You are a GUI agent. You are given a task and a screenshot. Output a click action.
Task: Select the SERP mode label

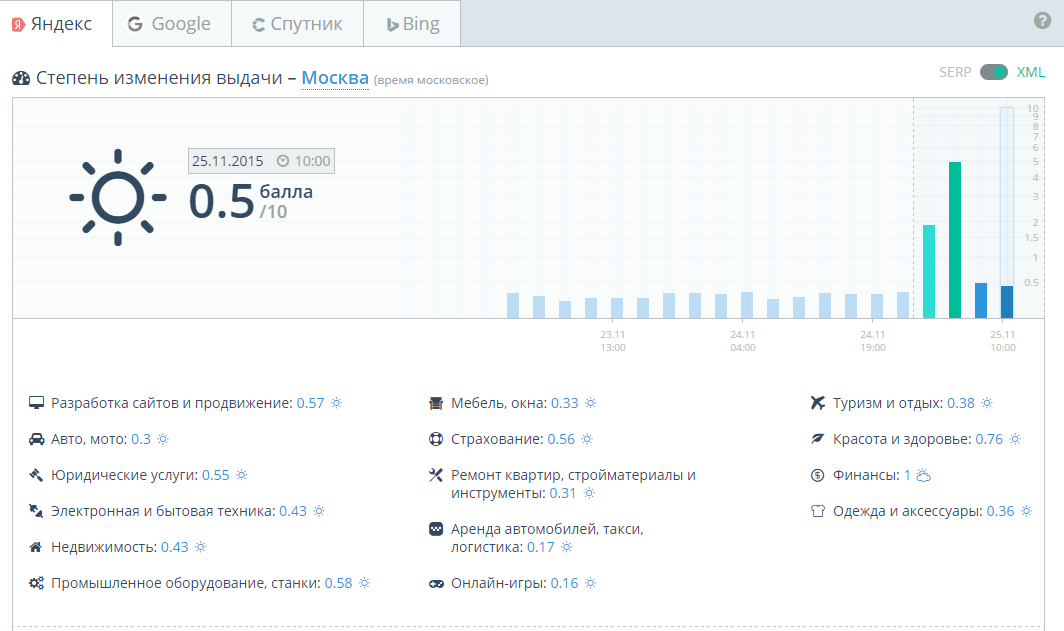(x=955, y=72)
